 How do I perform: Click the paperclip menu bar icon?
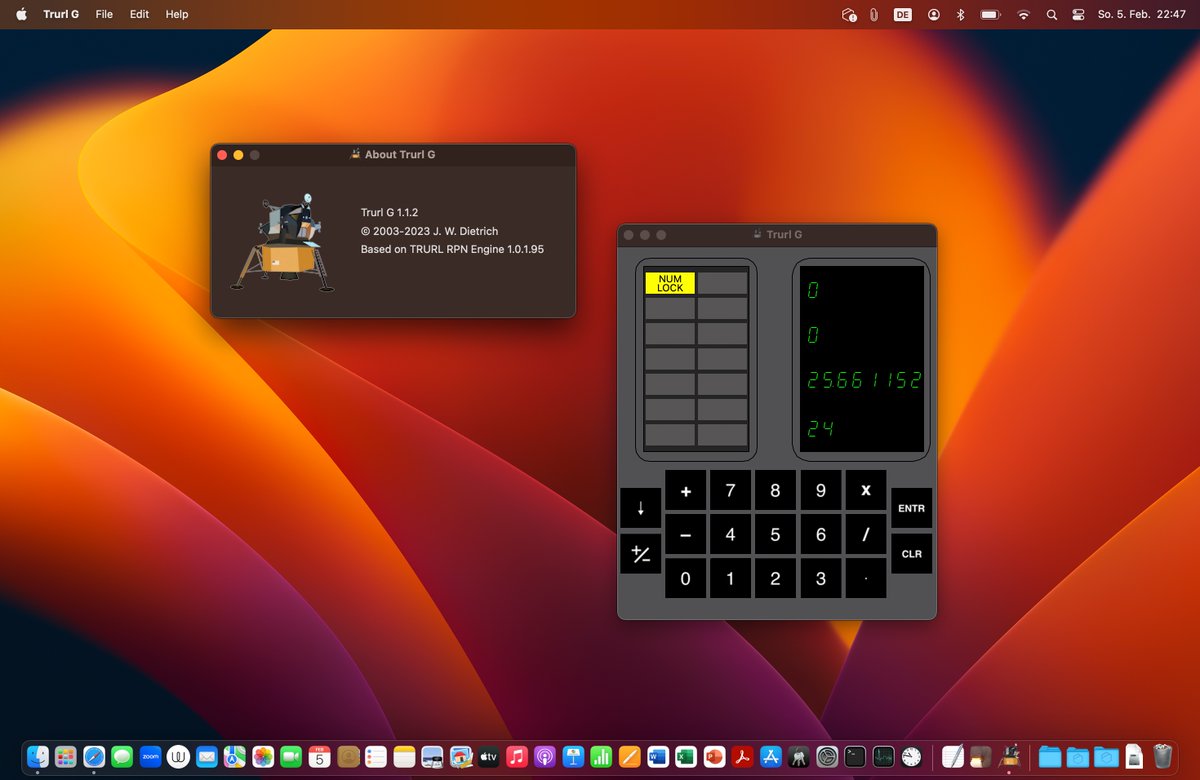pos(874,14)
